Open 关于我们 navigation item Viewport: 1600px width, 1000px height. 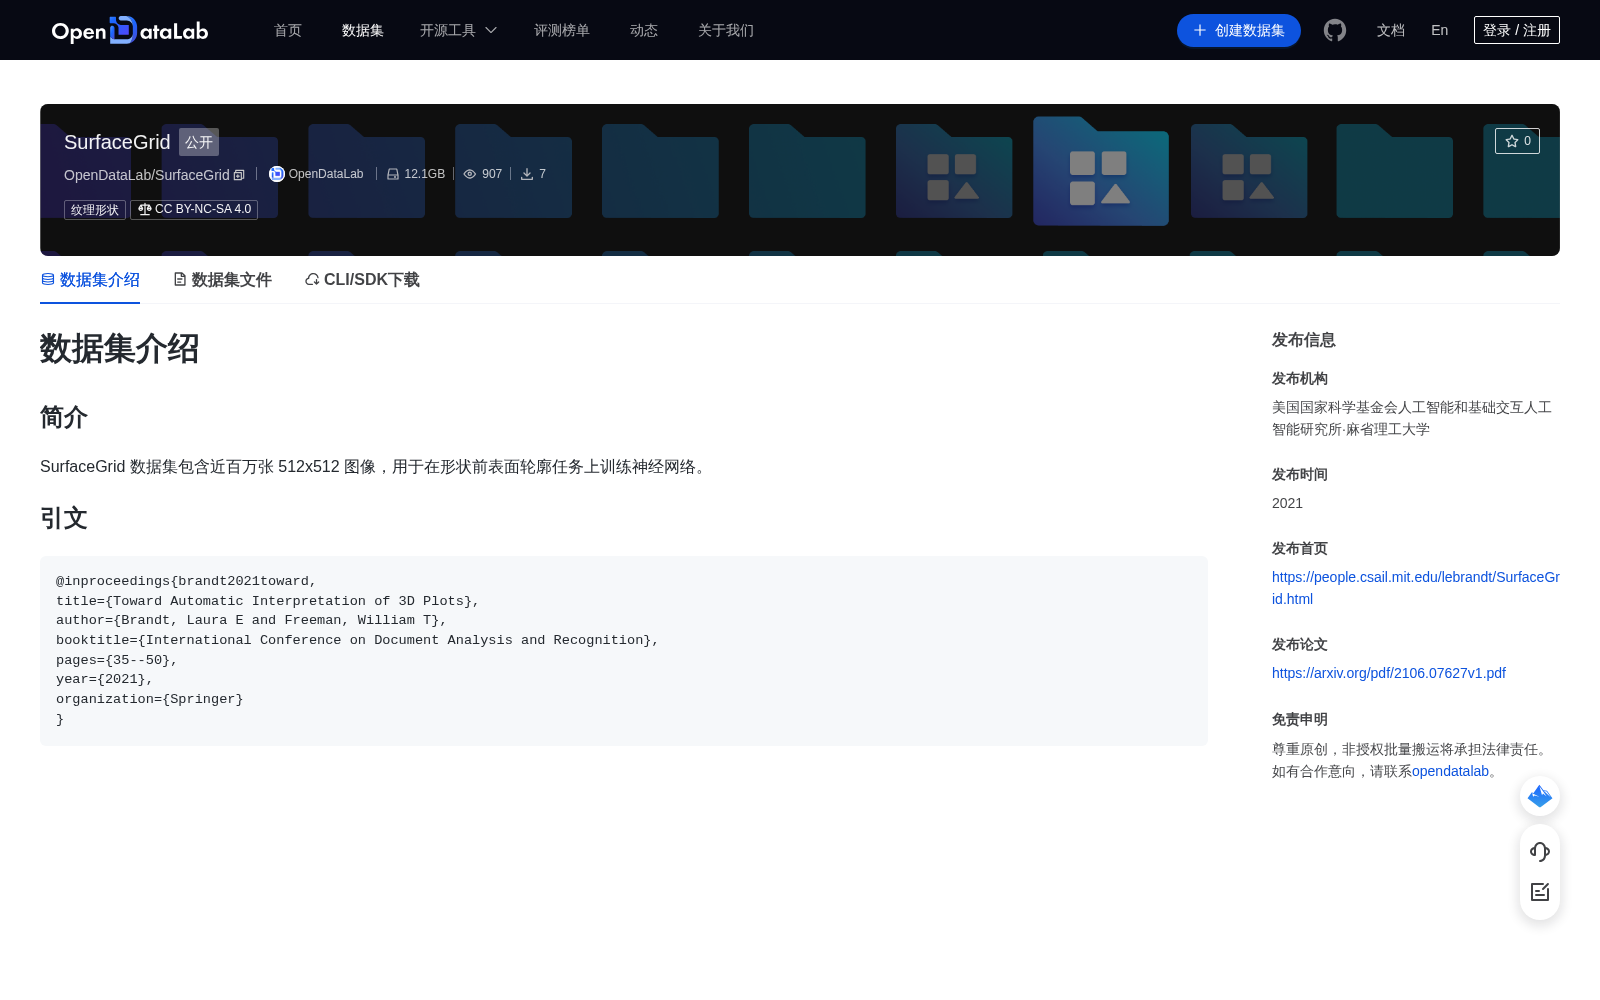coord(726,30)
